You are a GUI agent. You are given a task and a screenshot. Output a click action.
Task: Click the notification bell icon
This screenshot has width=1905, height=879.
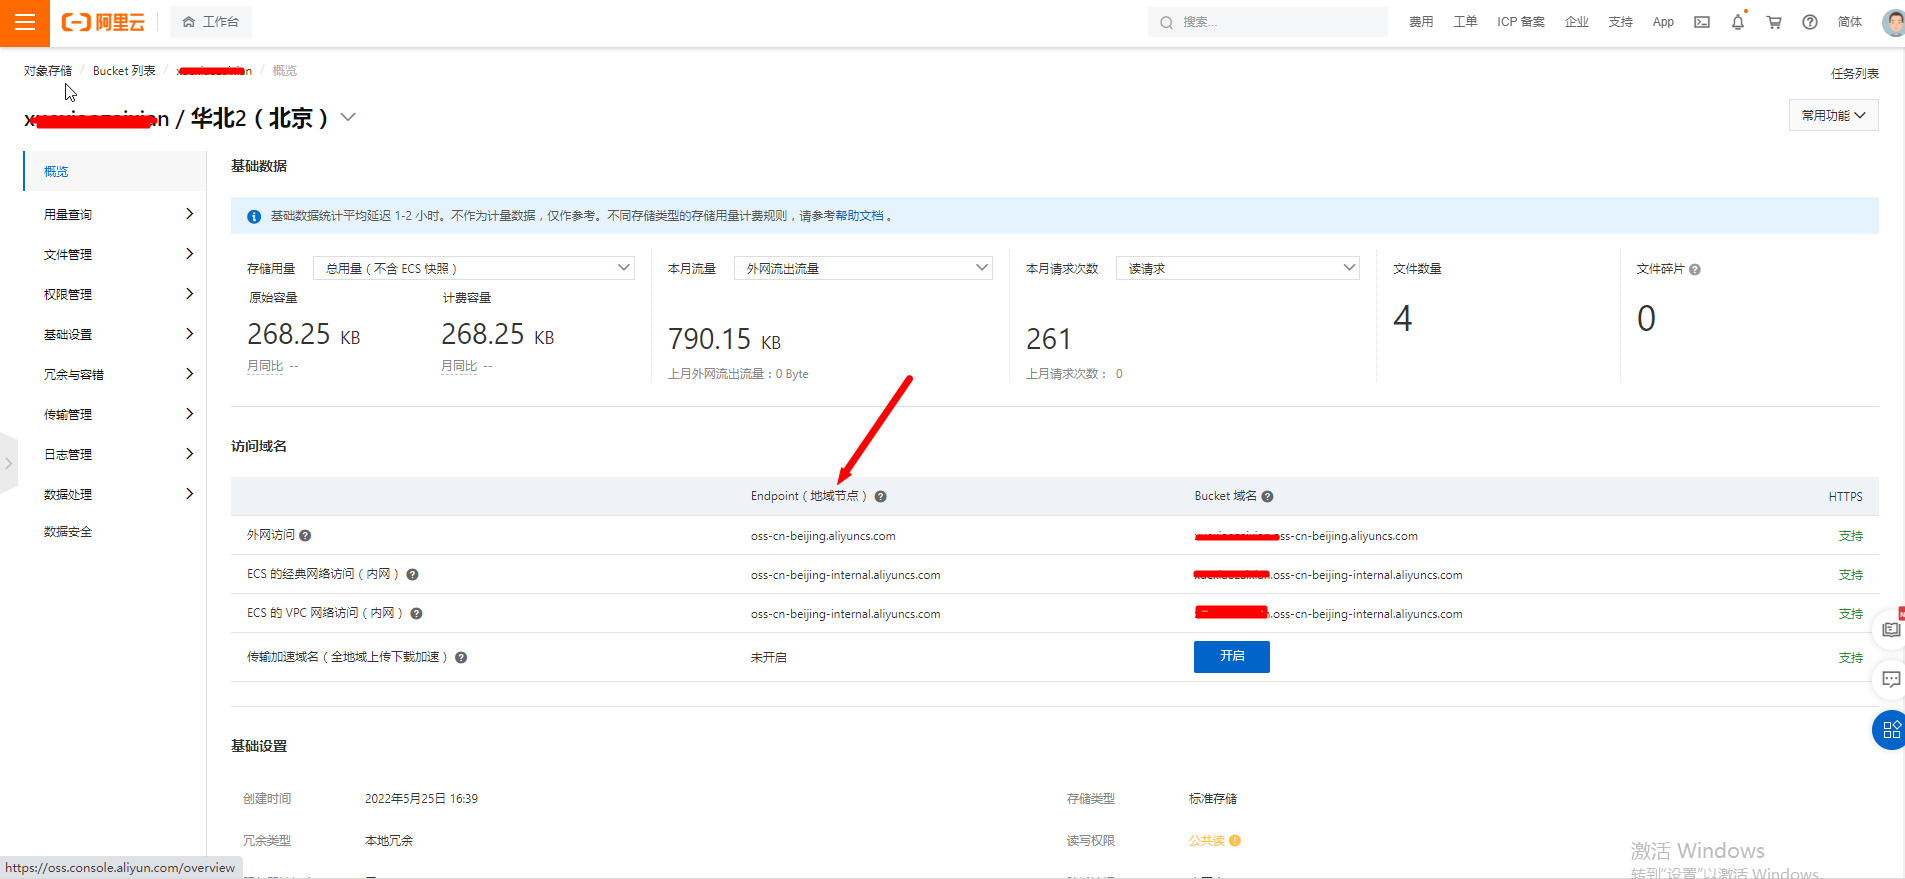click(1738, 22)
